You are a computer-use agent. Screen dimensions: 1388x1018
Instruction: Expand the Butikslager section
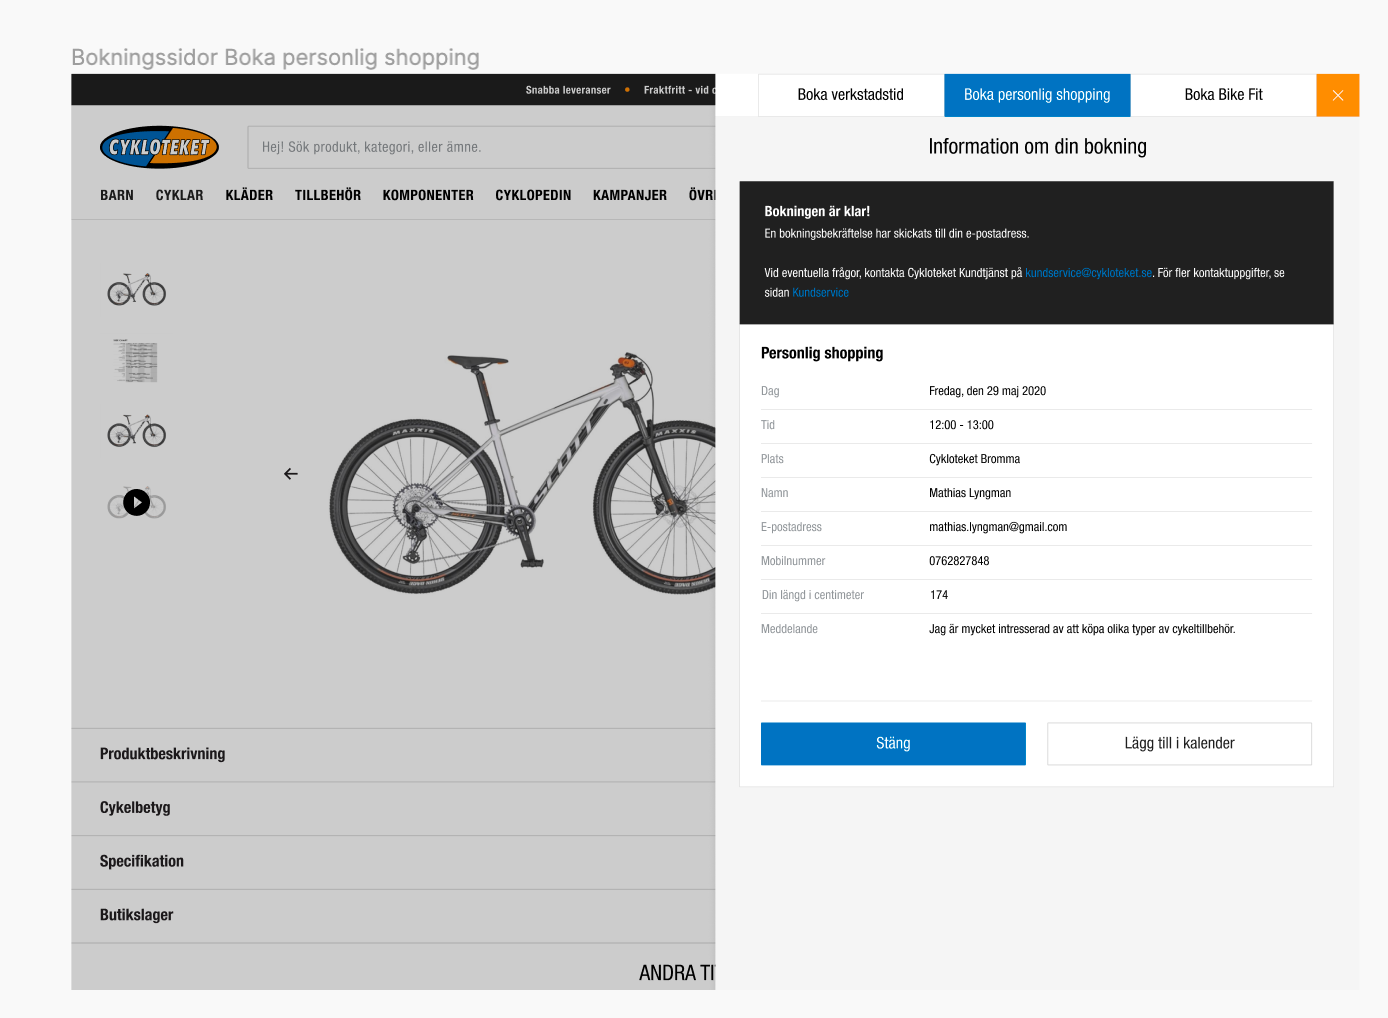[393, 916]
